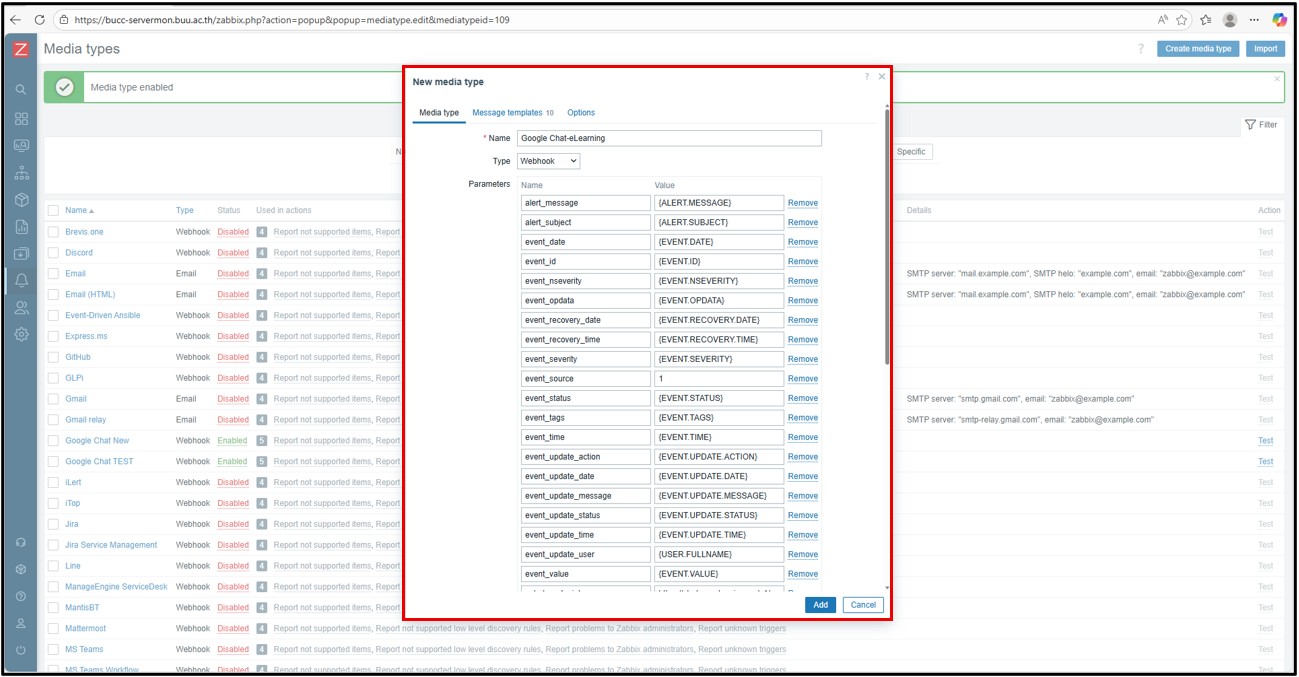Image resolution: width=1299 pixels, height=677 pixels.
Task: Open the search icon in sidebar
Action: pyautogui.click(x=21, y=89)
